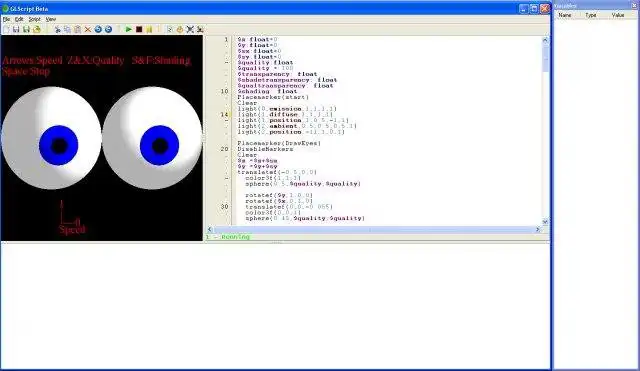640x371 pixels.
Task: Open the File menu
Action: [7, 19]
